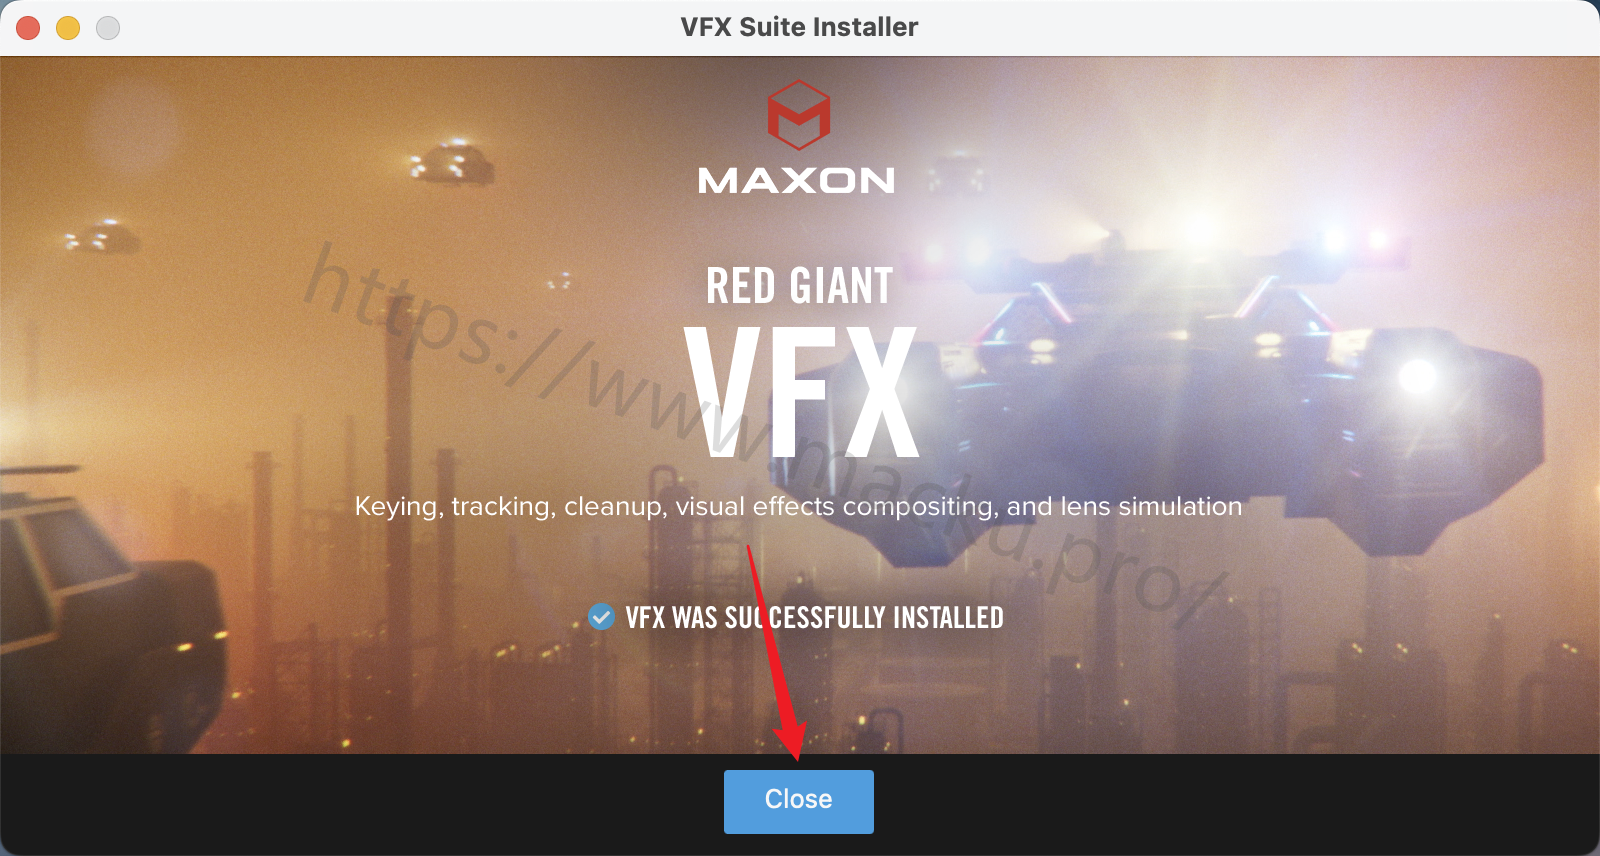Click the red Maxon cube logo

[798, 114]
